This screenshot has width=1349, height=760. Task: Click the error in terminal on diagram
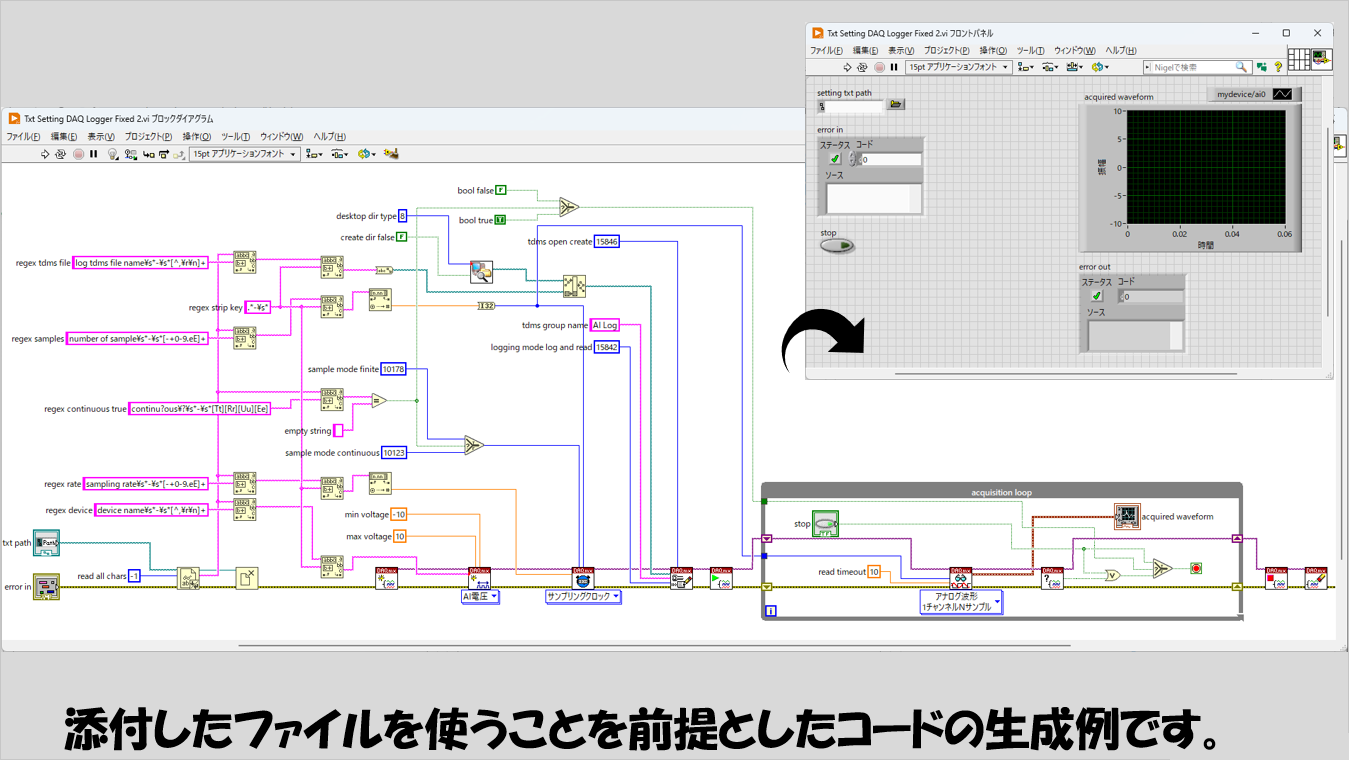47,587
